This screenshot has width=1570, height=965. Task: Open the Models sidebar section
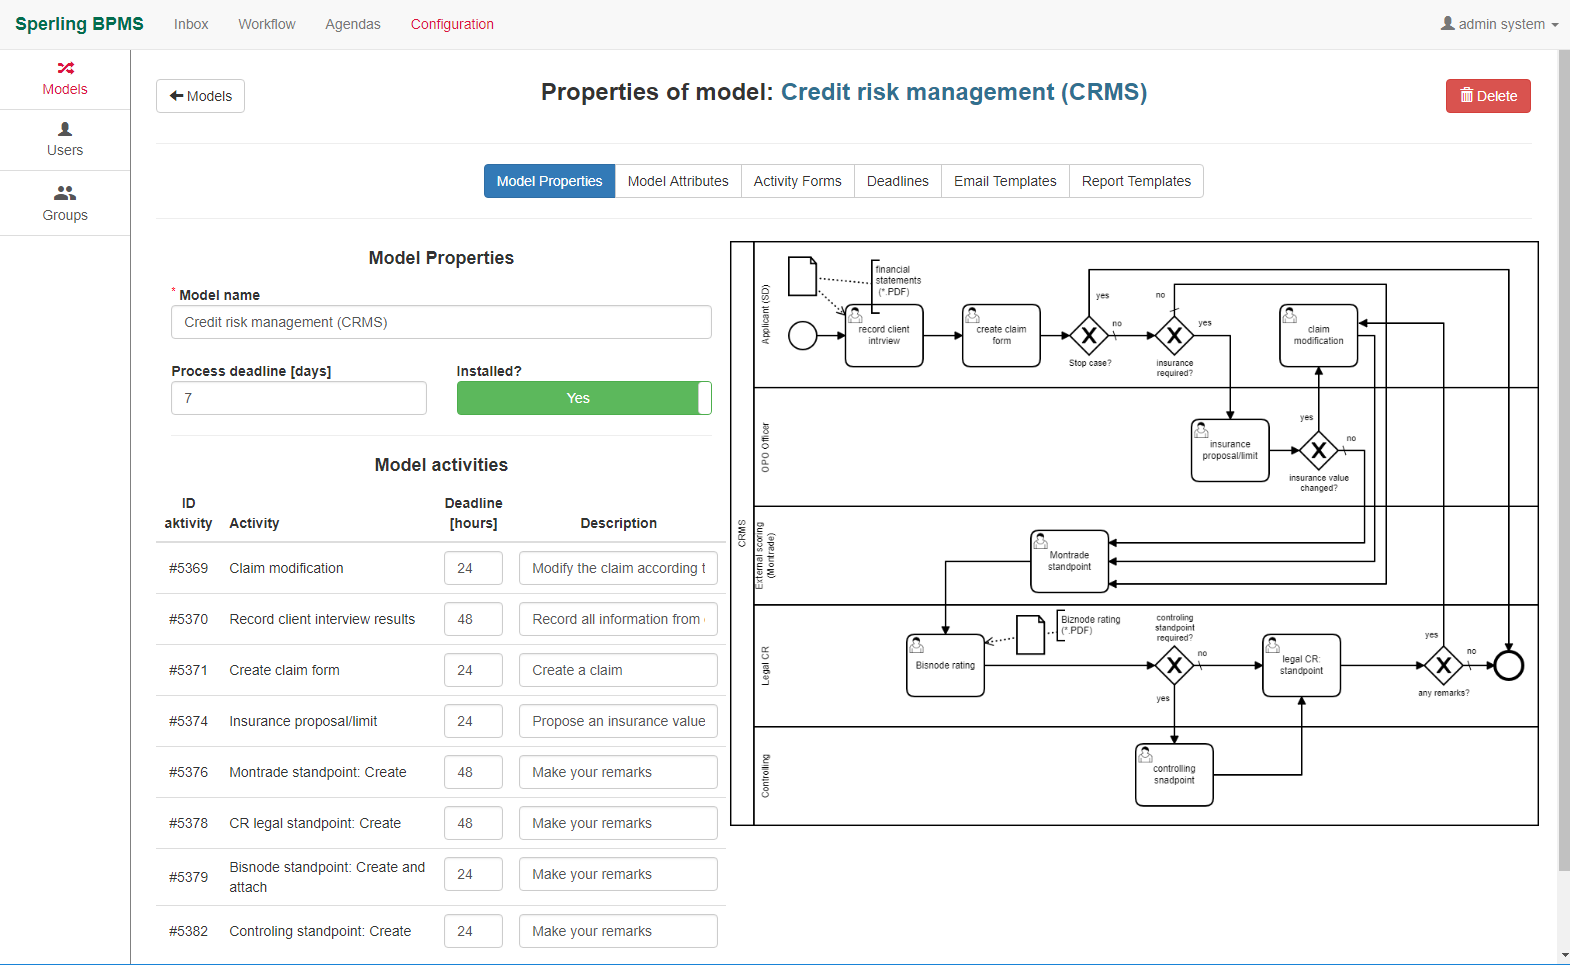coord(65,79)
